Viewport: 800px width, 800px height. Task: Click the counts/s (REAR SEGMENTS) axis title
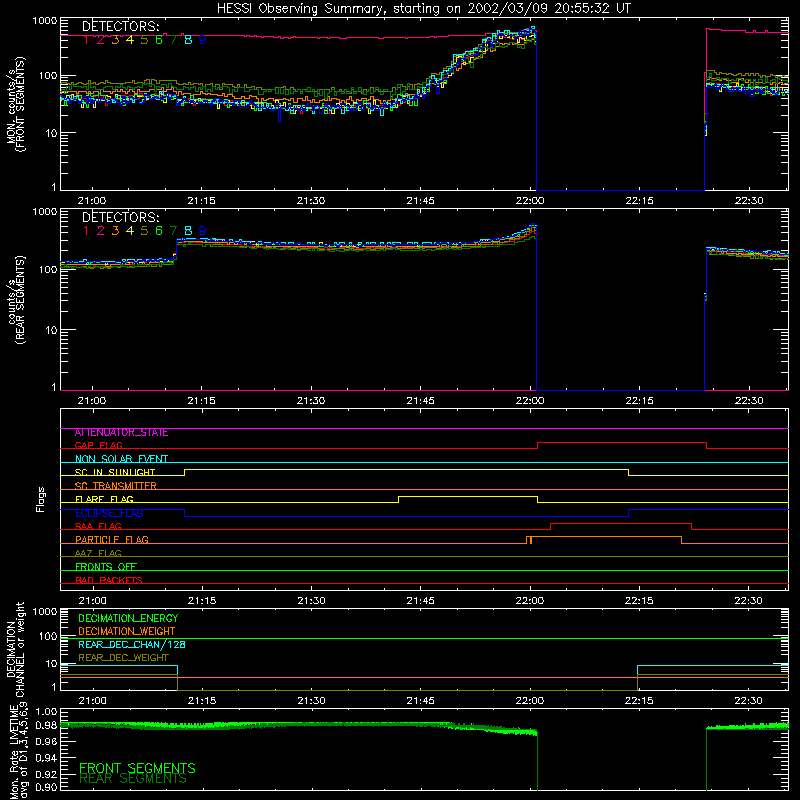(15, 300)
